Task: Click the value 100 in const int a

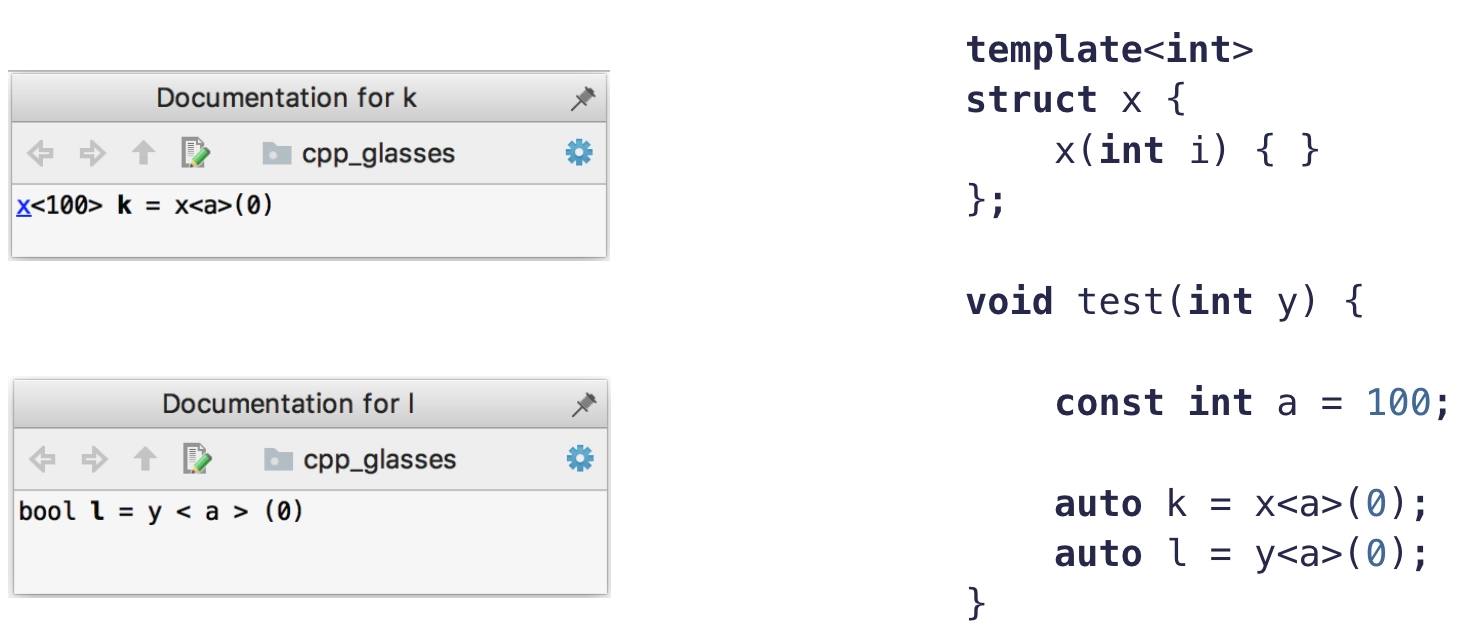Action: 1398,403
